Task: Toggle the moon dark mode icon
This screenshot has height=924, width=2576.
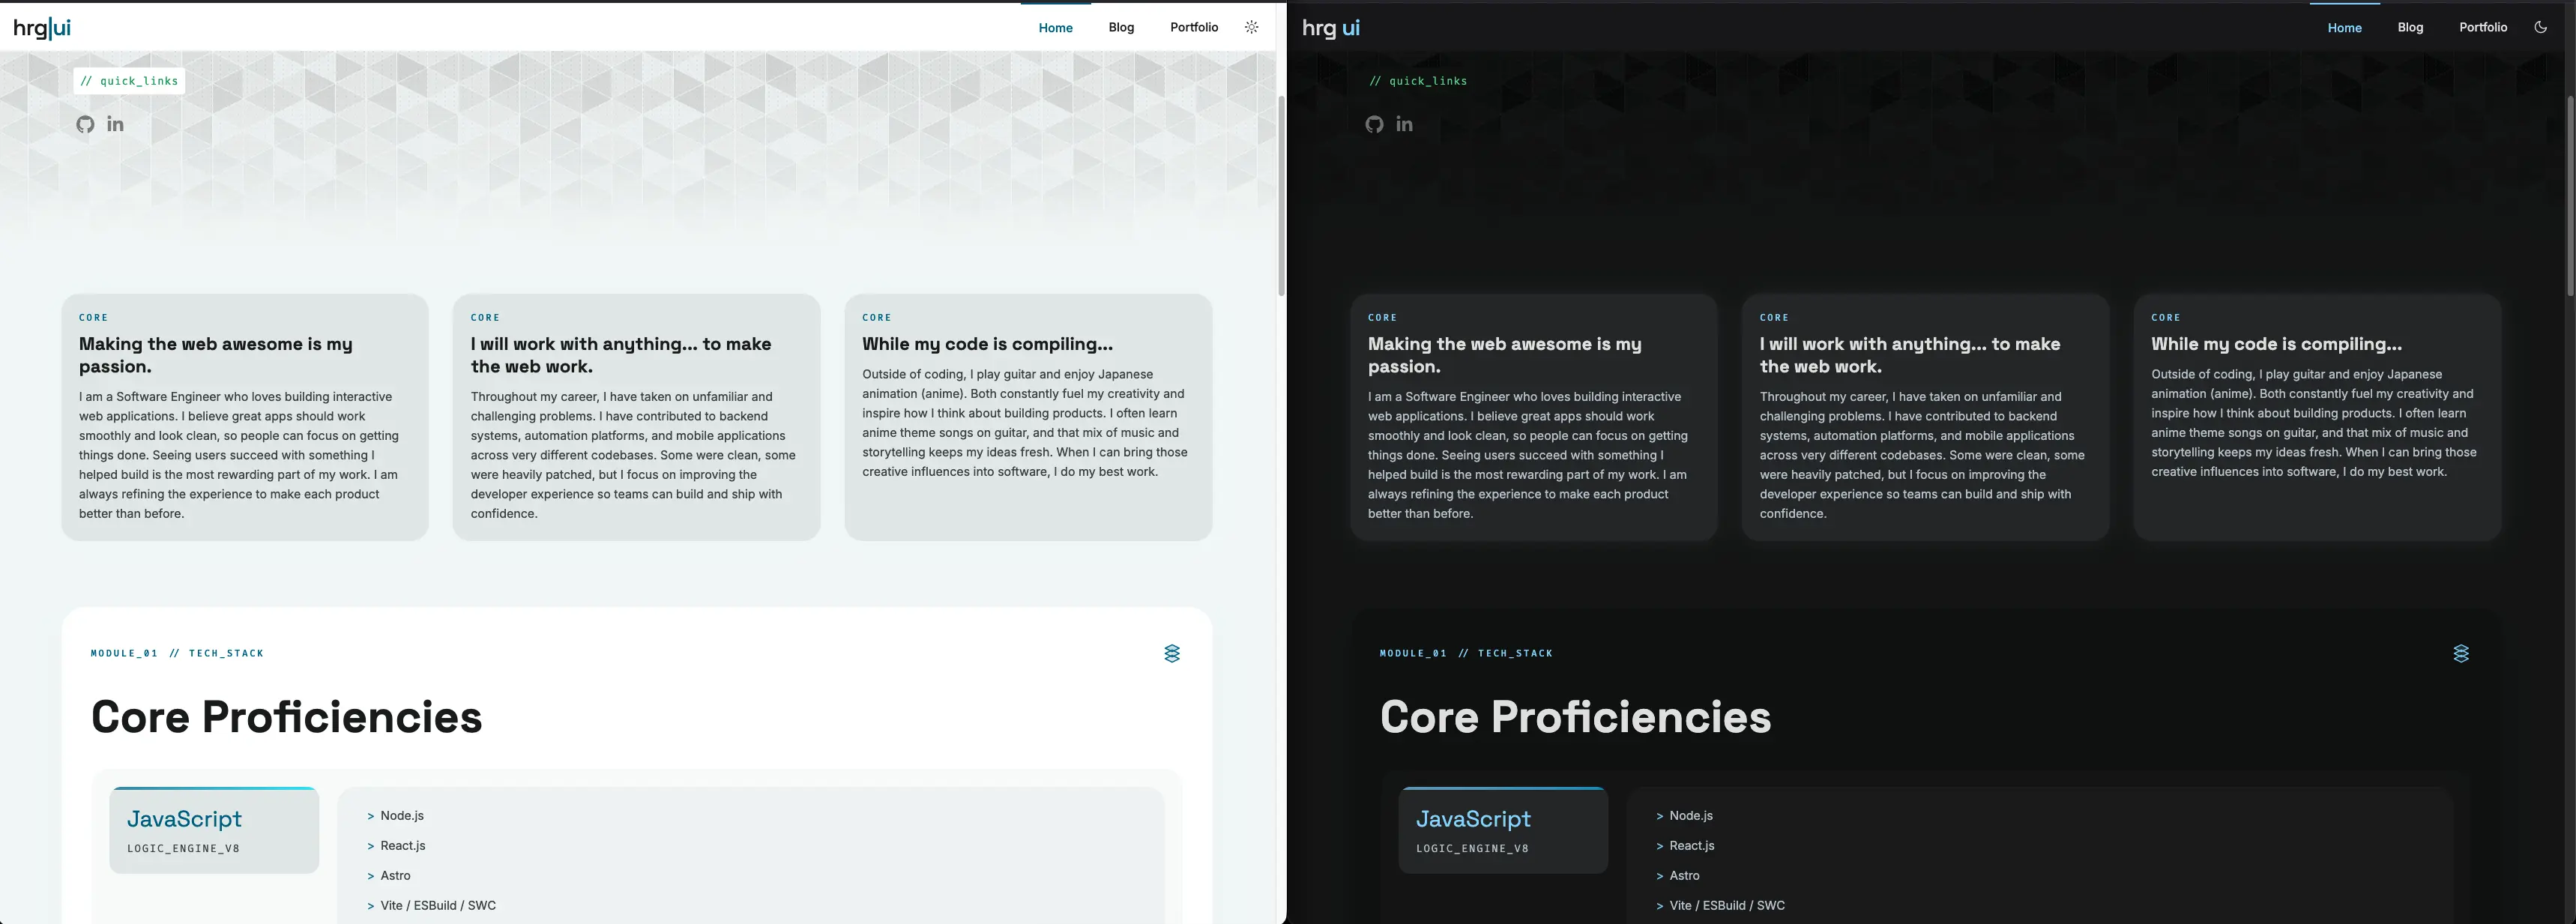Action: 2541,27
